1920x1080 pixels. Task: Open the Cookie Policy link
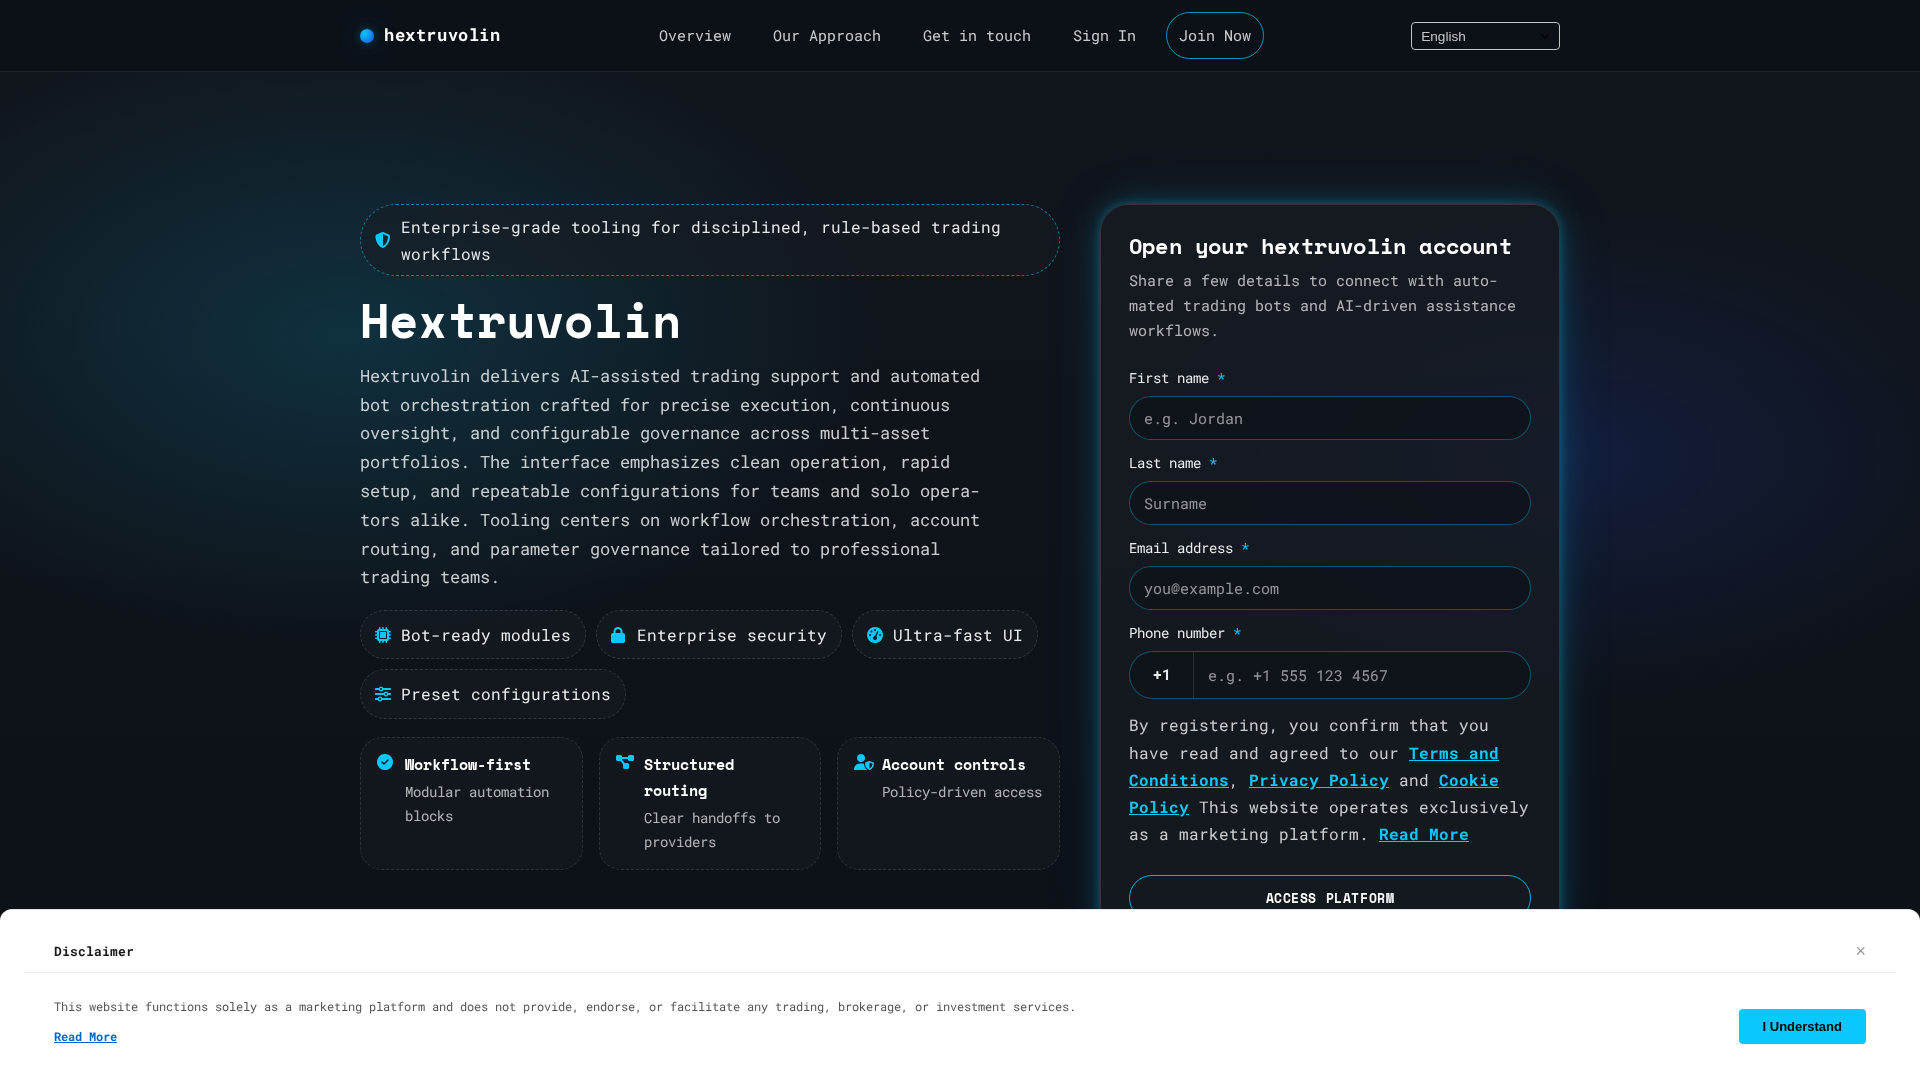[x=1314, y=794]
